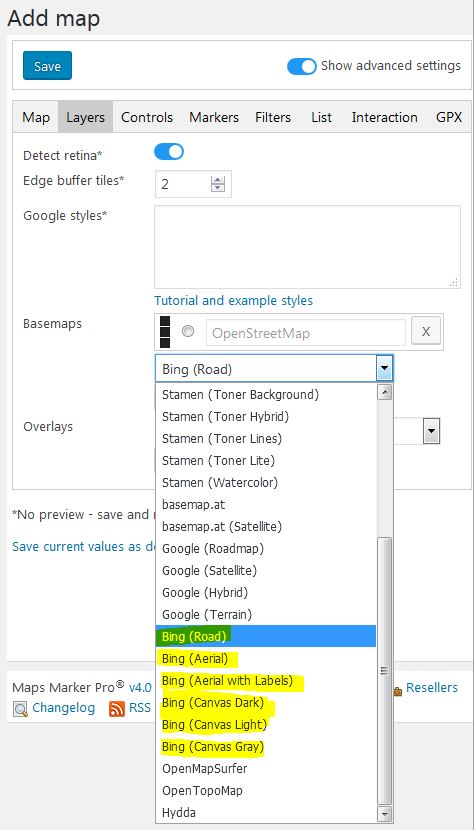Image resolution: width=474 pixels, height=830 pixels.
Task: Pick Google (Terrain) from list
Action: tap(266, 615)
